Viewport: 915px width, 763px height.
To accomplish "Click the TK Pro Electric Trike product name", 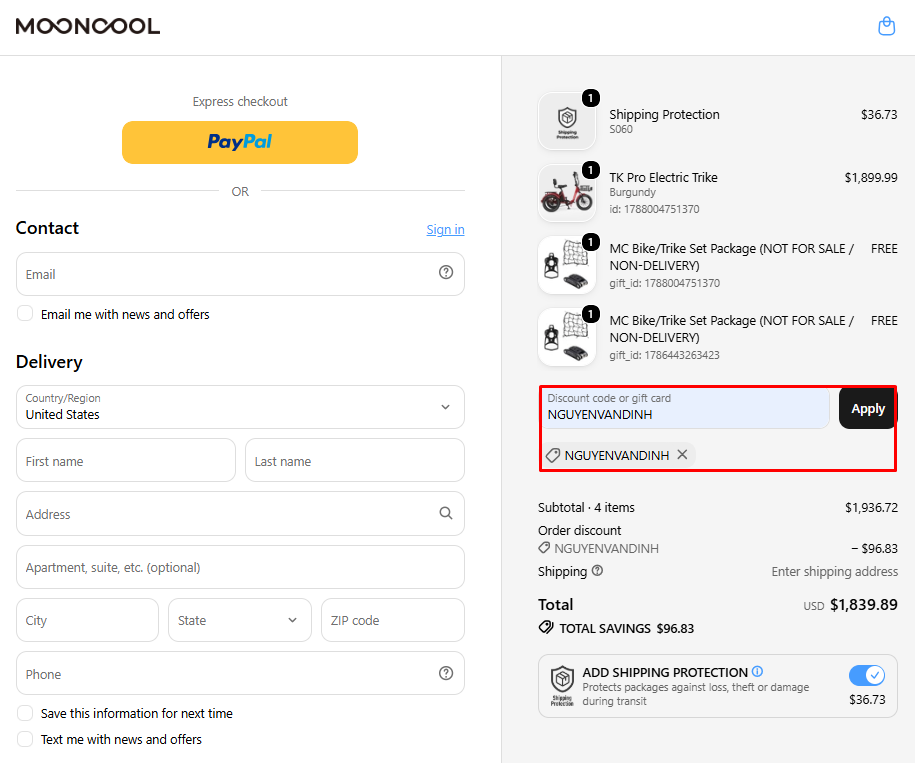I will click(663, 177).
